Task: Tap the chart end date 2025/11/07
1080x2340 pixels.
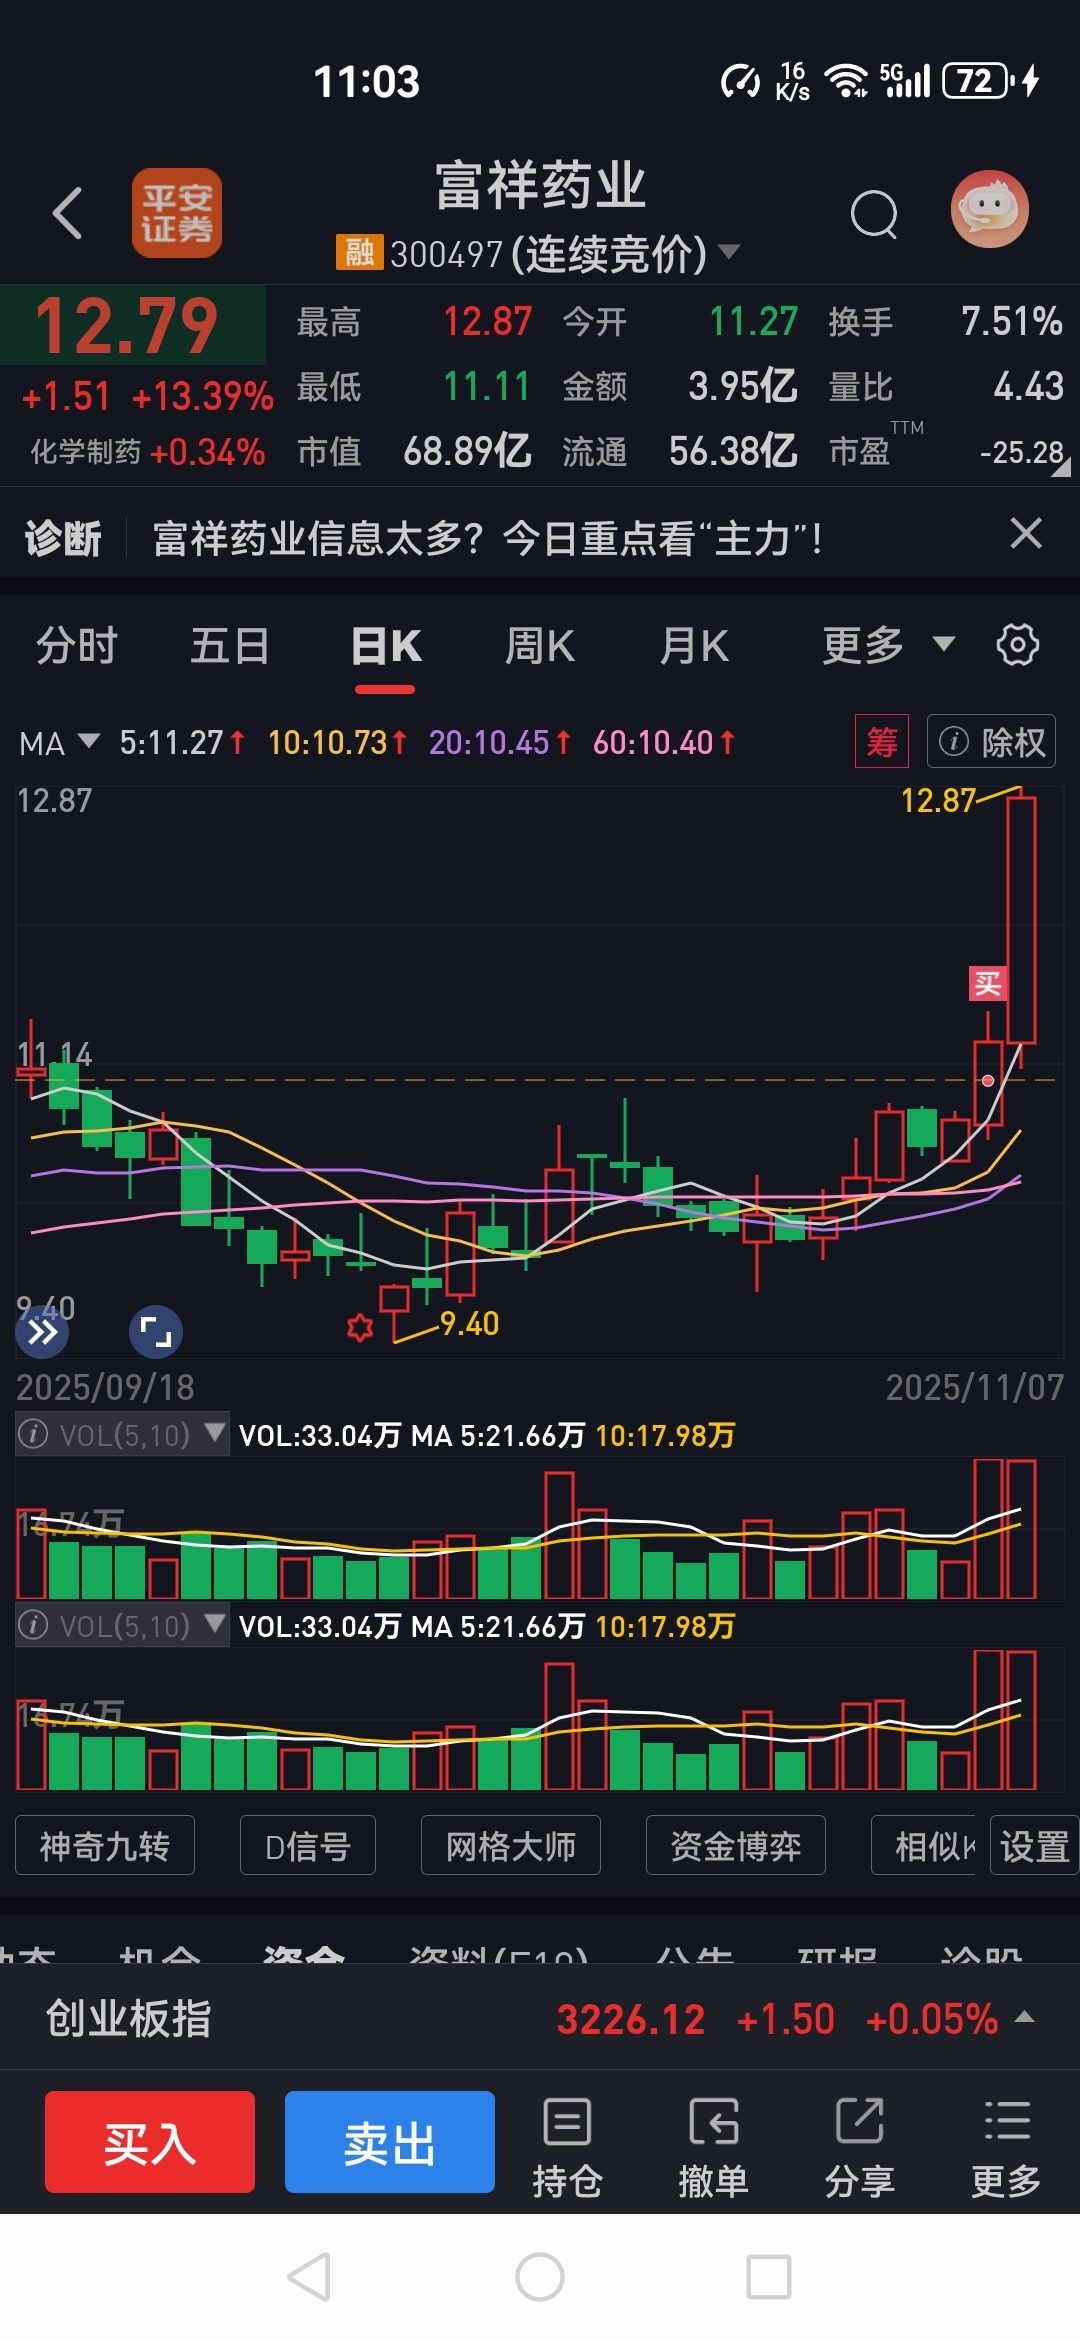Action: (x=975, y=1387)
